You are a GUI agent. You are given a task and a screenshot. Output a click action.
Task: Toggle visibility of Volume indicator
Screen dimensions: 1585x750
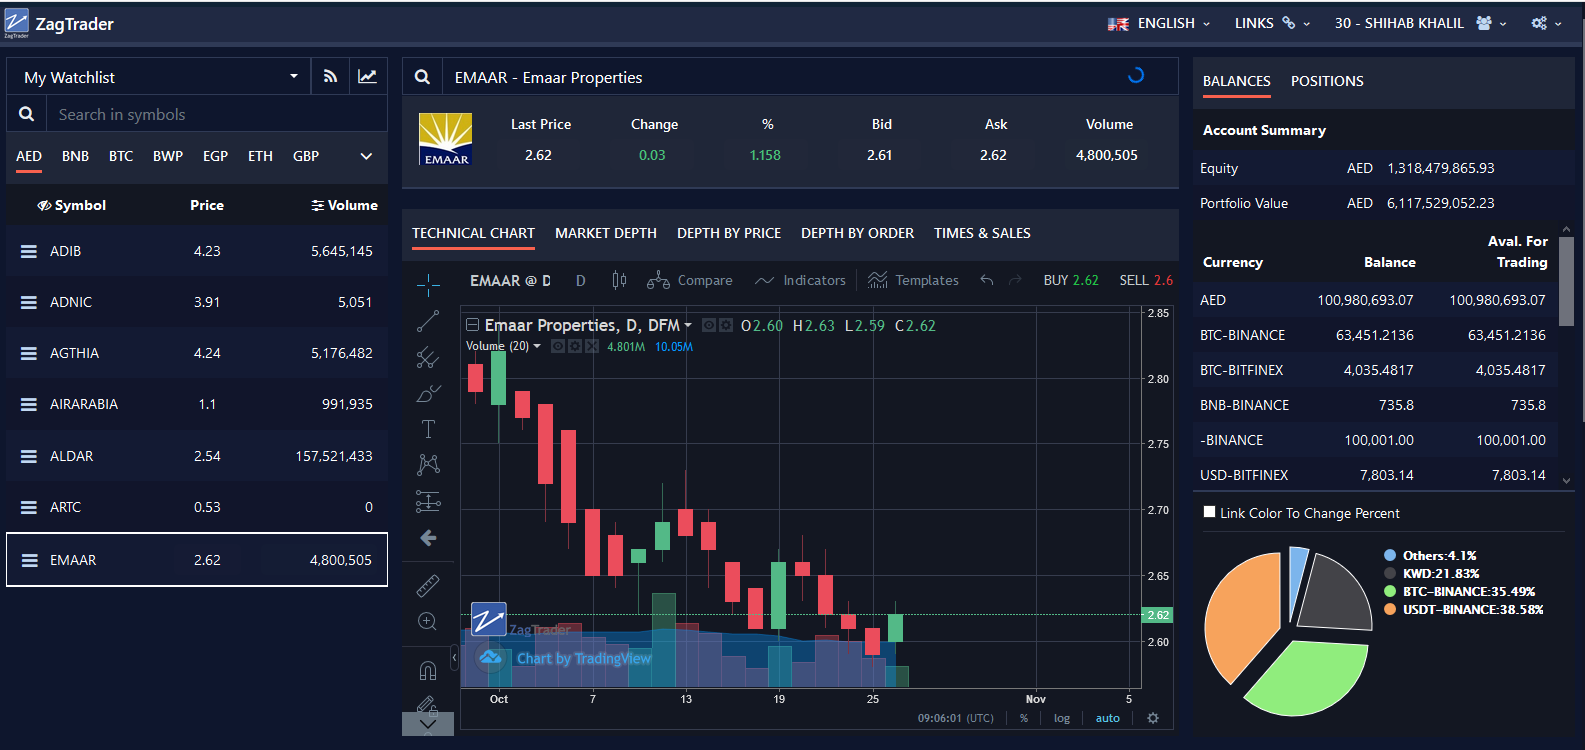click(558, 346)
